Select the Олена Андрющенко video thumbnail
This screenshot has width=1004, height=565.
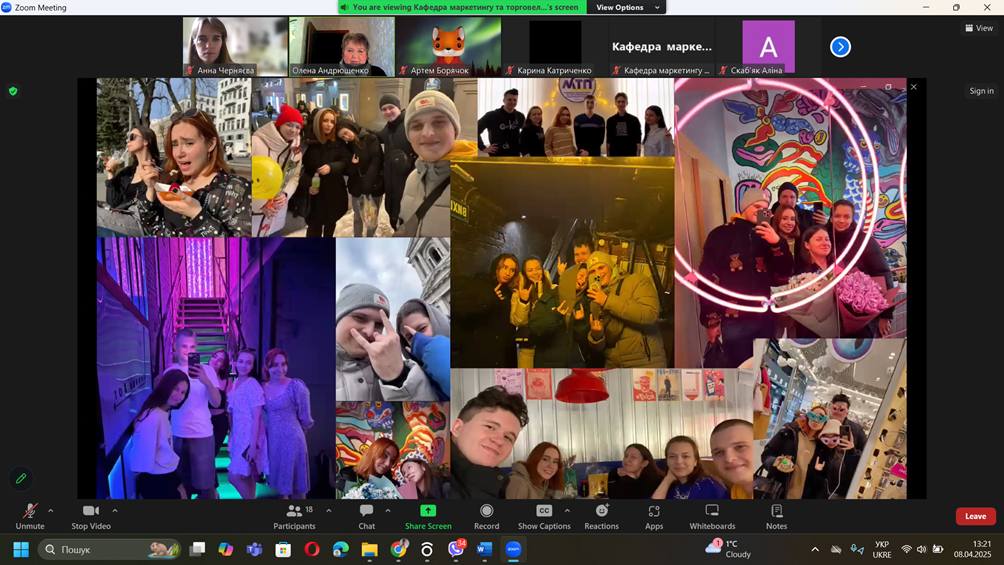341,47
